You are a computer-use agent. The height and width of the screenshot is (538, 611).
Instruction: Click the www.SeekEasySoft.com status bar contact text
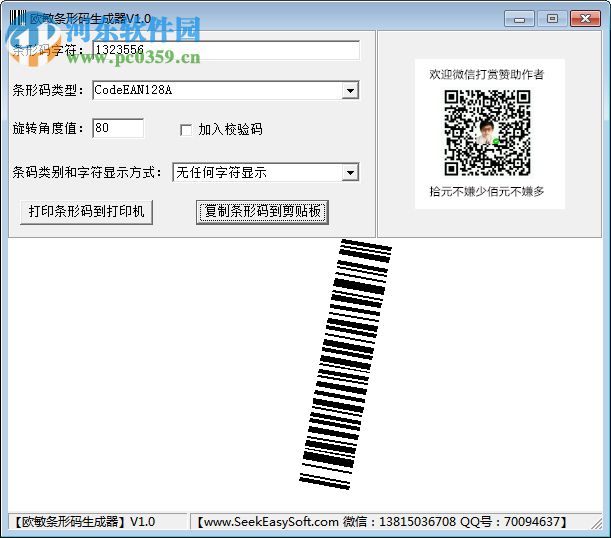point(381,522)
